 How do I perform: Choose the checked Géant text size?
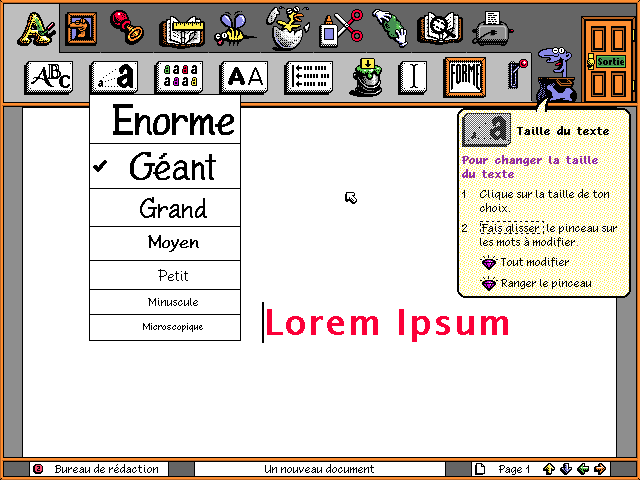[165, 166]
